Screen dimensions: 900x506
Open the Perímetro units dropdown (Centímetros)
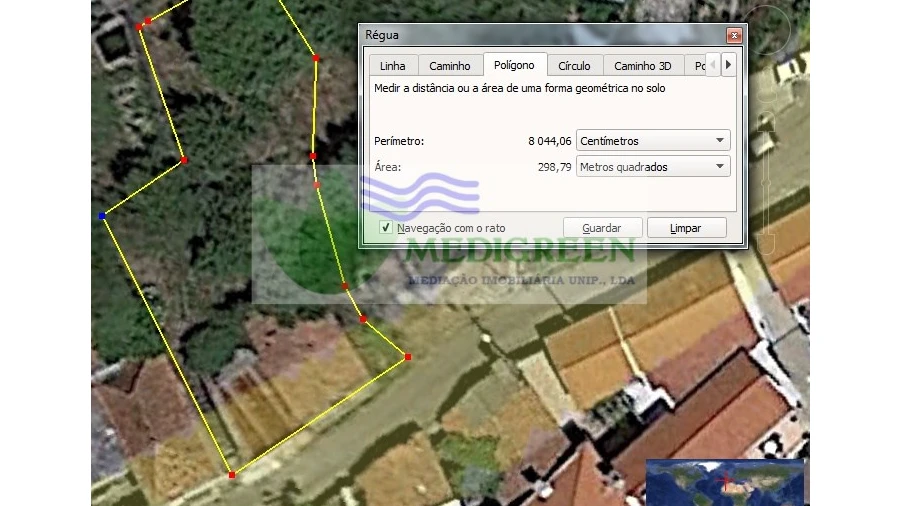pyautogui.click(x=653, y=141)
